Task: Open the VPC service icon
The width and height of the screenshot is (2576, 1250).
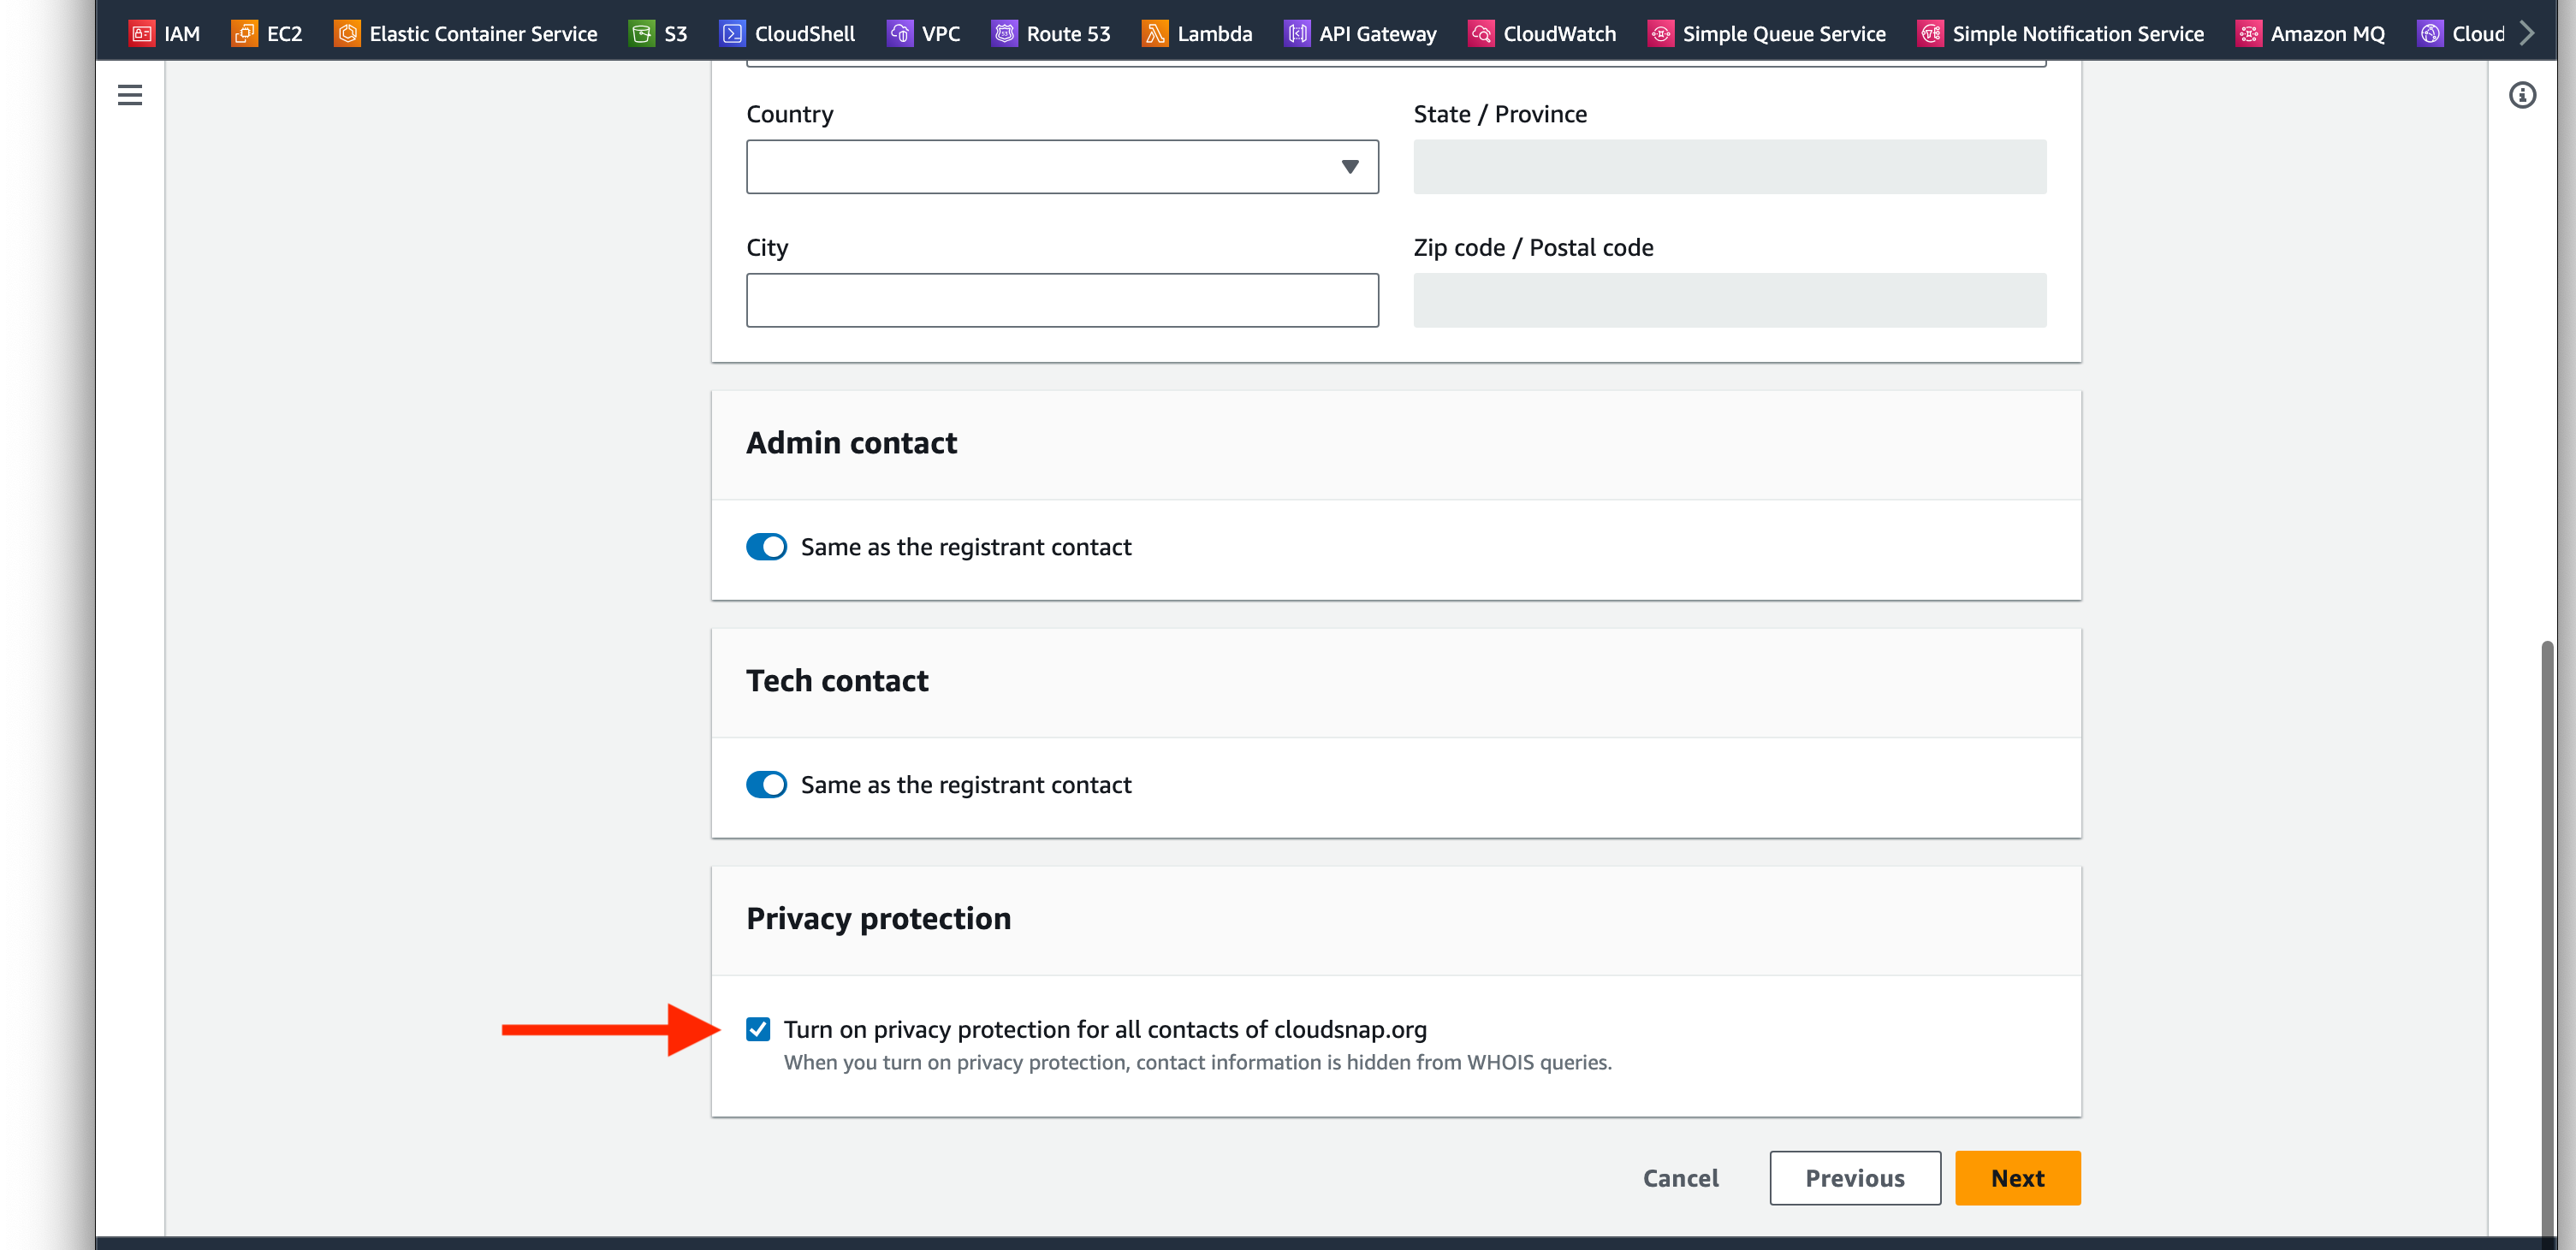Action: 899,34
